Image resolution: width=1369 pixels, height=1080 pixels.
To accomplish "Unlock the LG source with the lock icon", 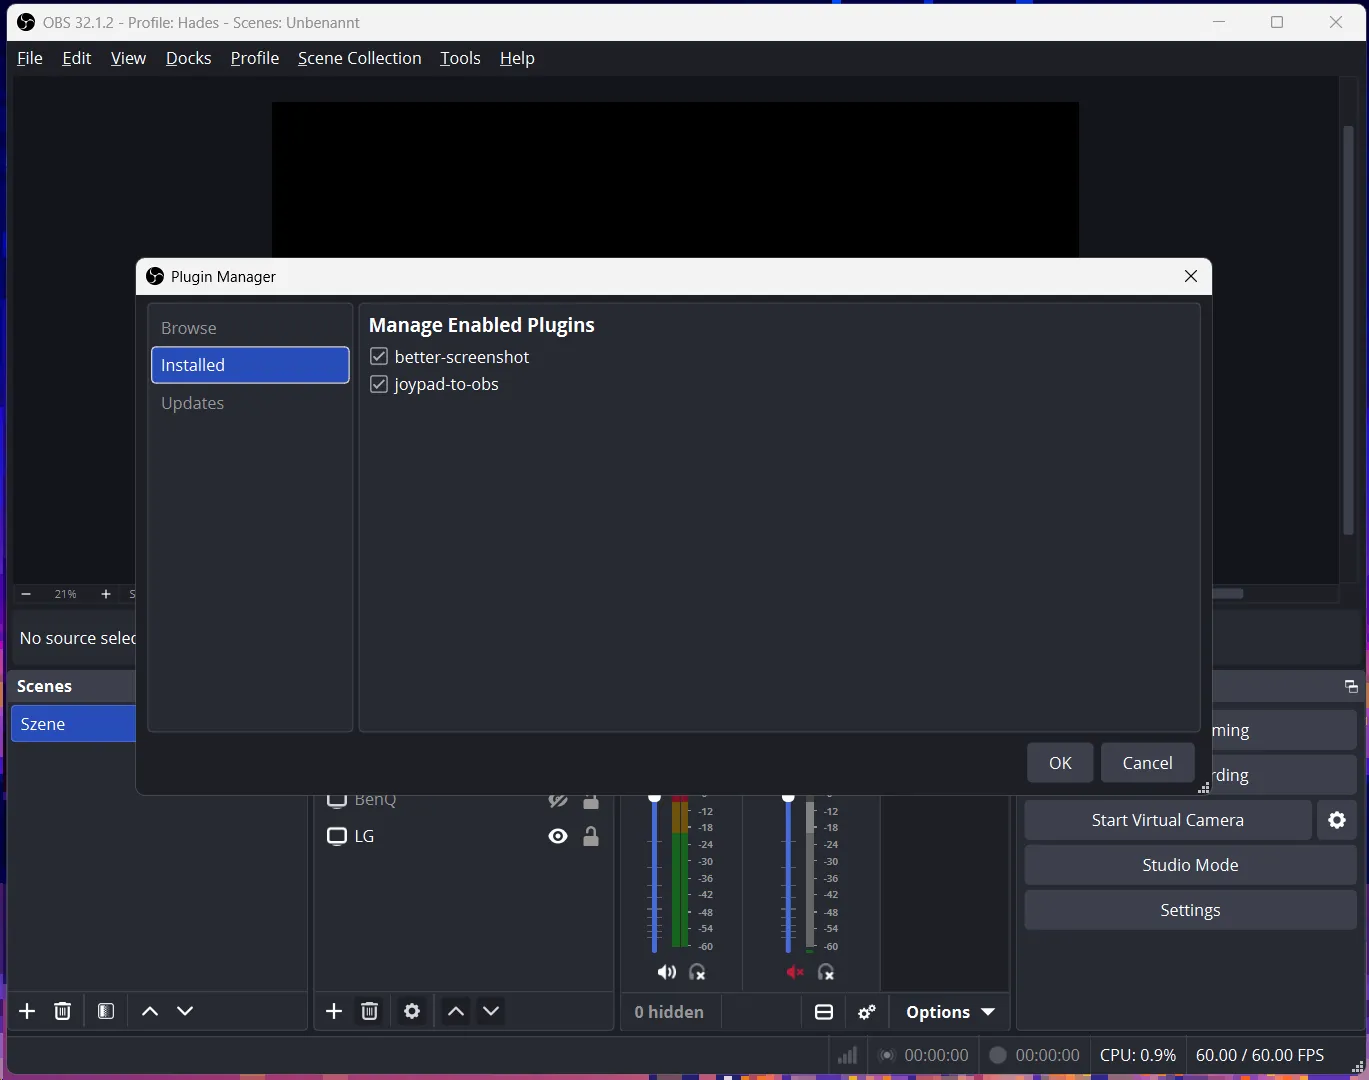I will (x=591, y=836).
